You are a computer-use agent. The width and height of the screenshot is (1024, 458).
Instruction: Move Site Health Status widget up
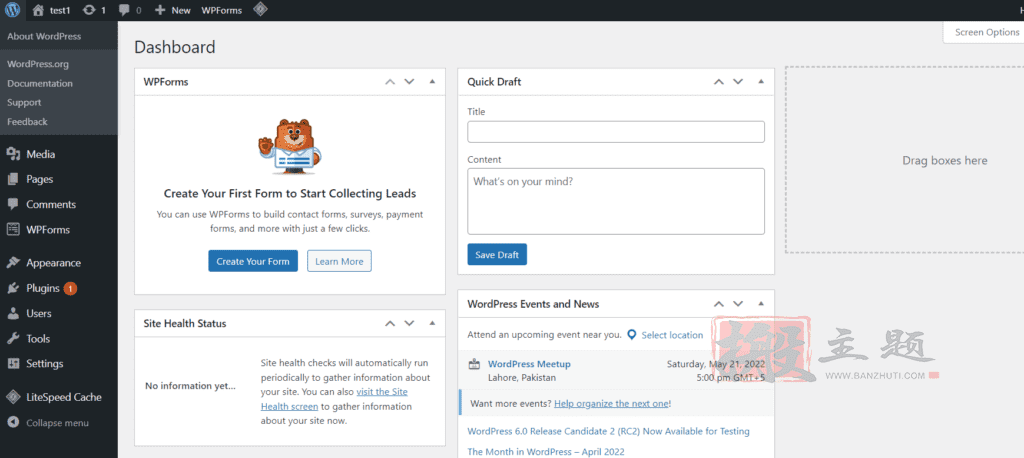(390, 323)
